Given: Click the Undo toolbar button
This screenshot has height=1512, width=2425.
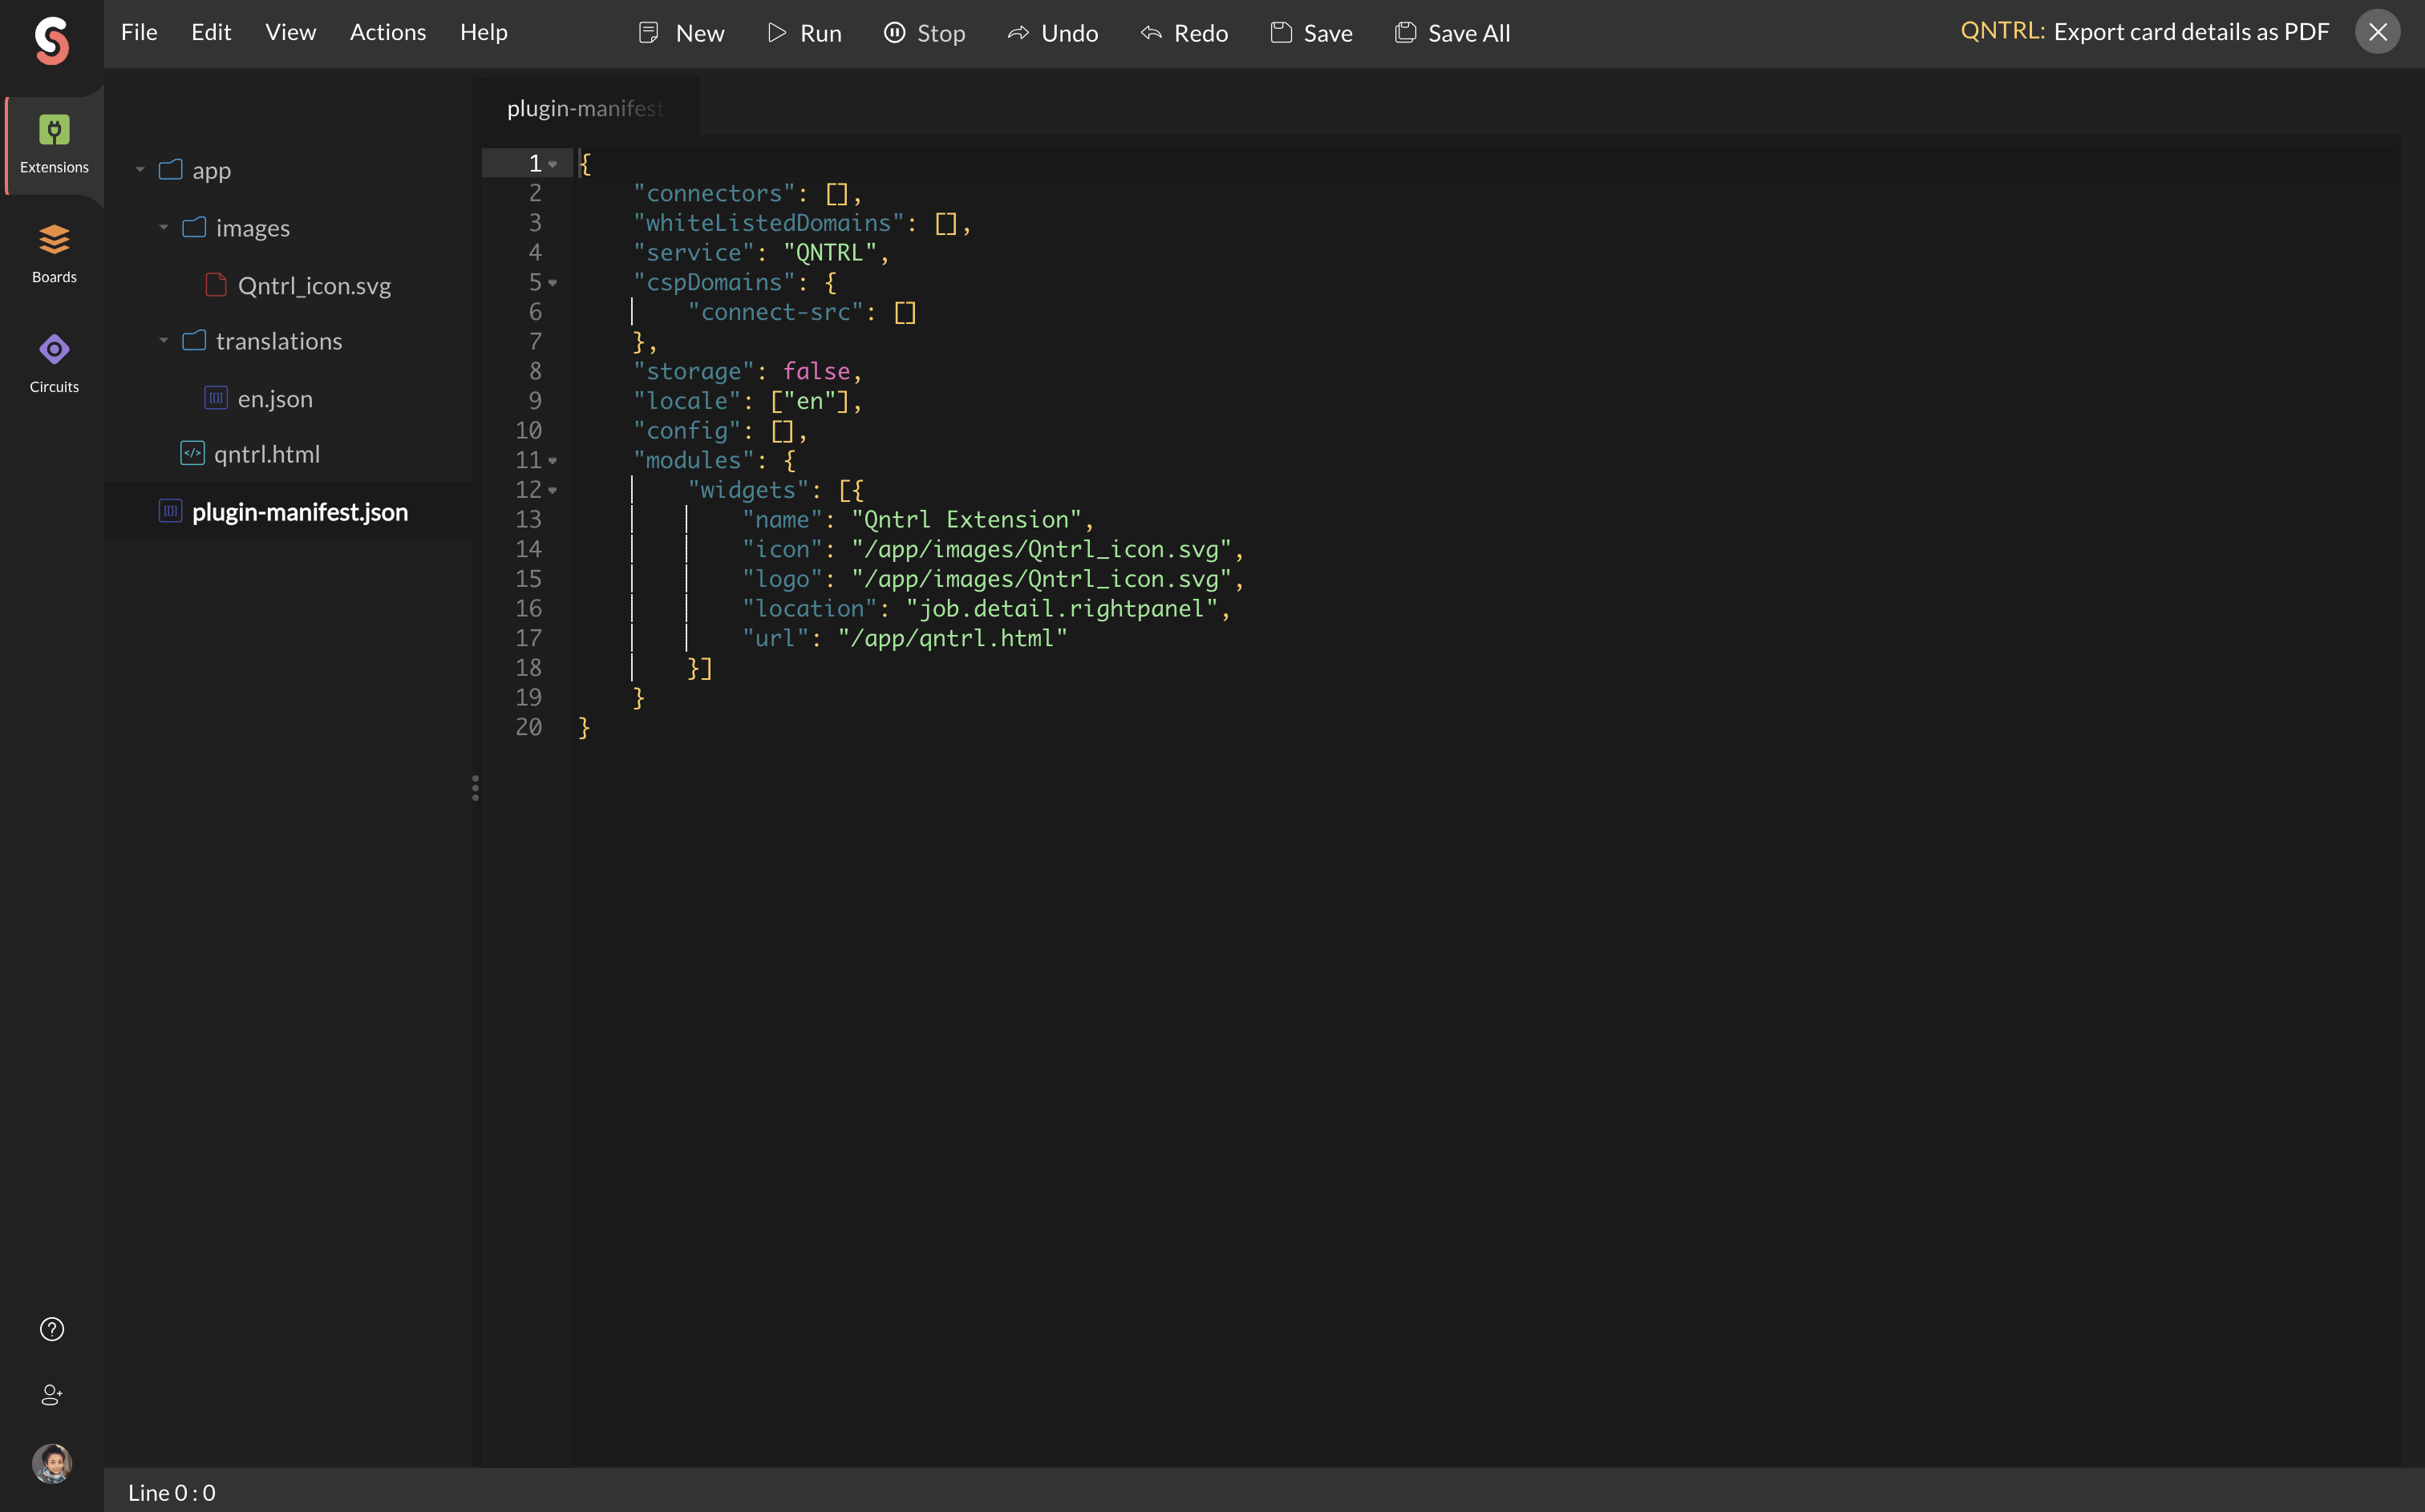Looking at the screenshot, I should point(1052,33).
